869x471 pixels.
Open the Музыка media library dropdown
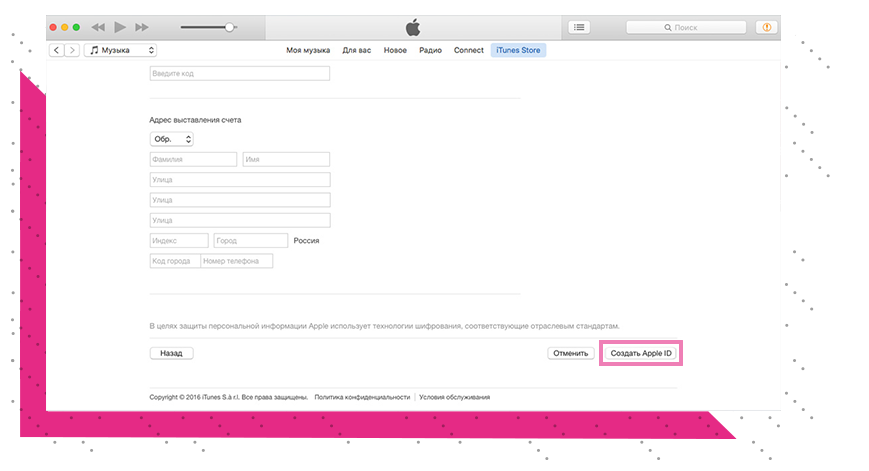121,50
